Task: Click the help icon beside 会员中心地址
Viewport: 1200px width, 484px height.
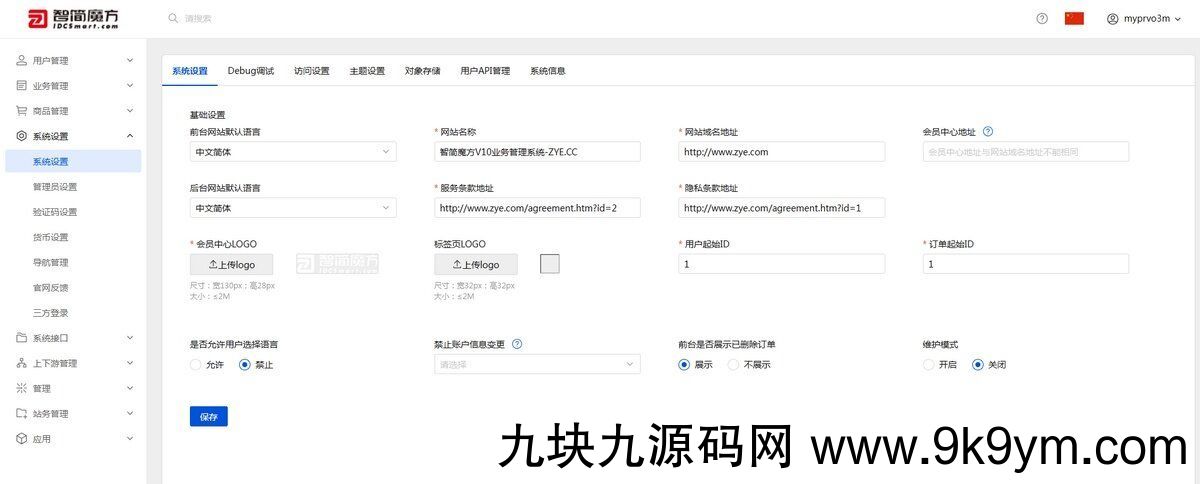Action: 988,132
